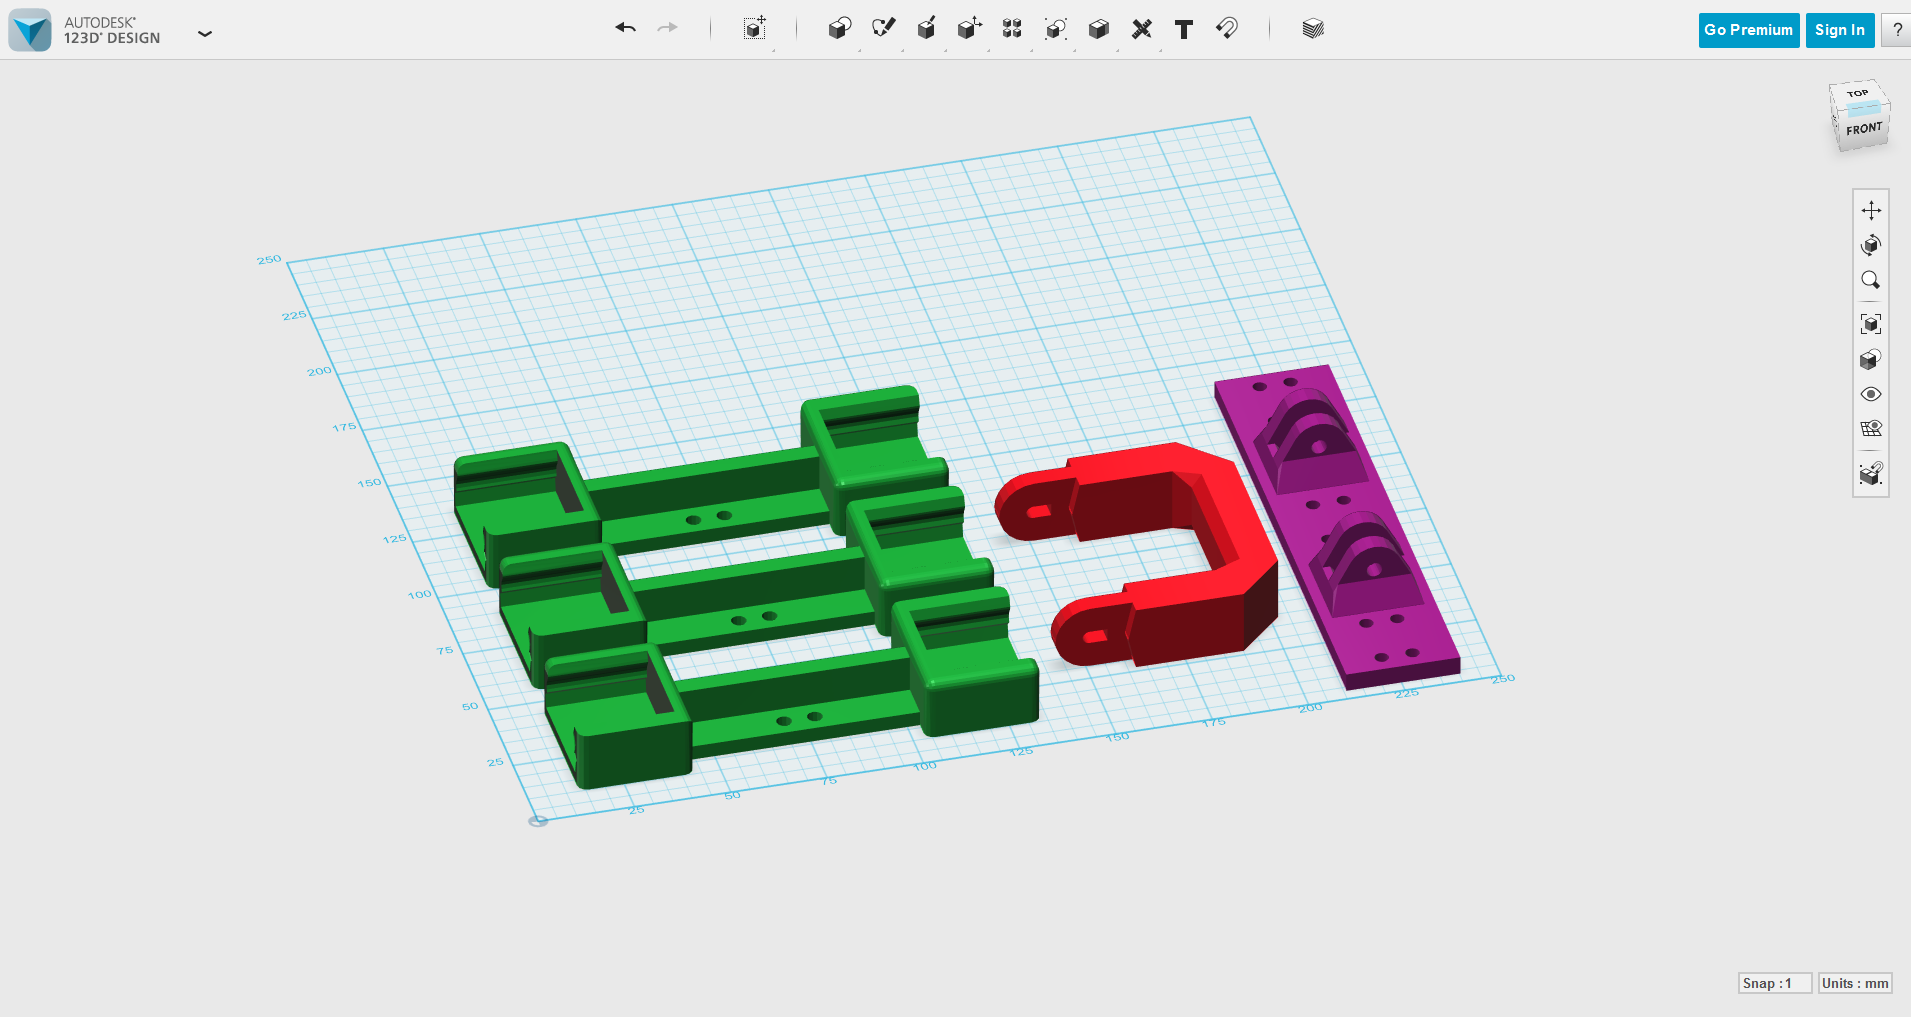The image size is (1911, 1017).
Task: Click the FRONT face of view cube
Action: point(1864,129)
